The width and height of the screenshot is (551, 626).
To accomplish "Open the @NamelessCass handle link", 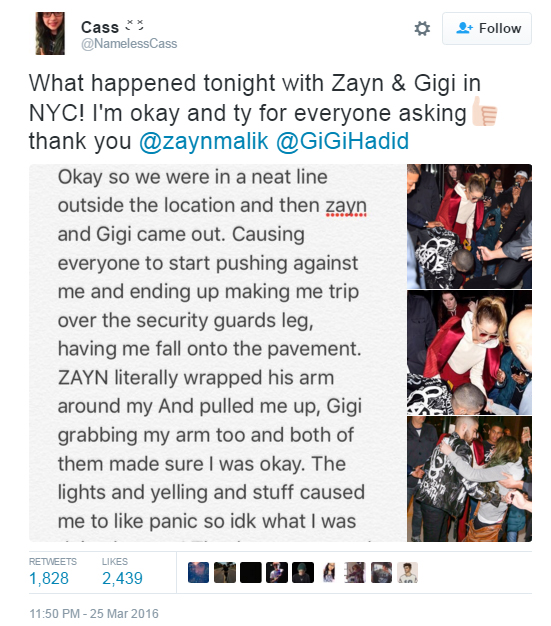I will (129, 43).
